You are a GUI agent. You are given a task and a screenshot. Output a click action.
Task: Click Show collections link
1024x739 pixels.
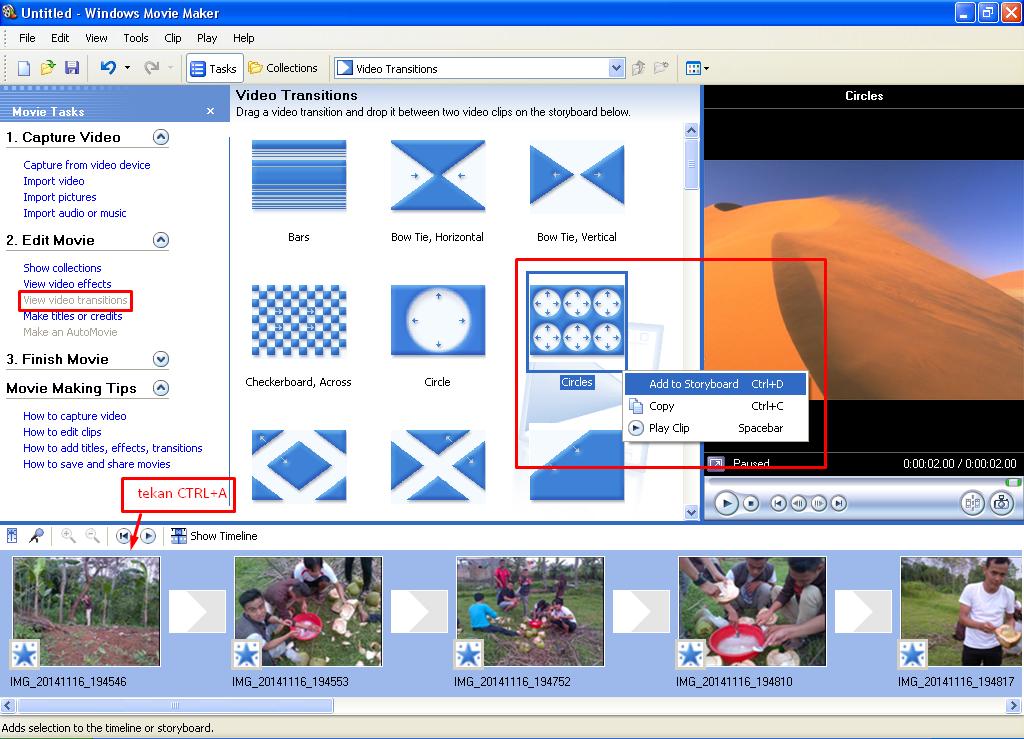pyautogui.click(x=62, y=268)
